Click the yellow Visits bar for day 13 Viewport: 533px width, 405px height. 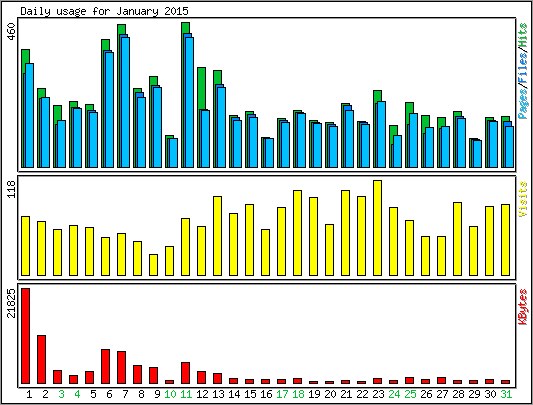[x=217, y=236]
